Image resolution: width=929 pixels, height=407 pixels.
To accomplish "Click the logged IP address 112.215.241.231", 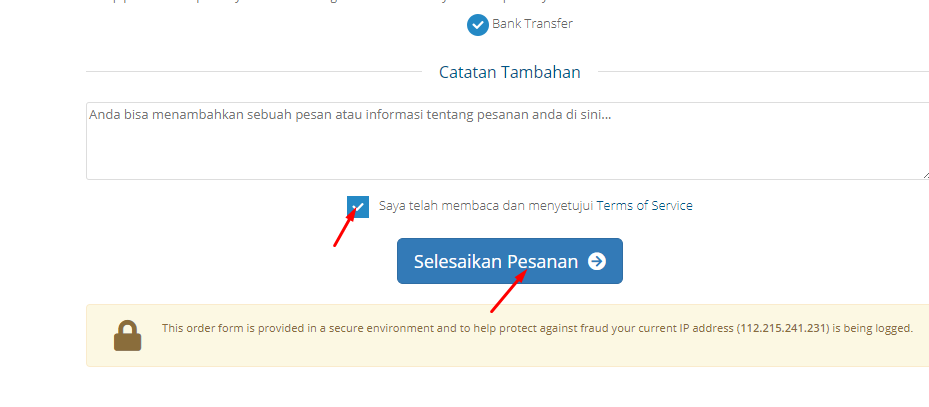I will (x=781, y=328).
